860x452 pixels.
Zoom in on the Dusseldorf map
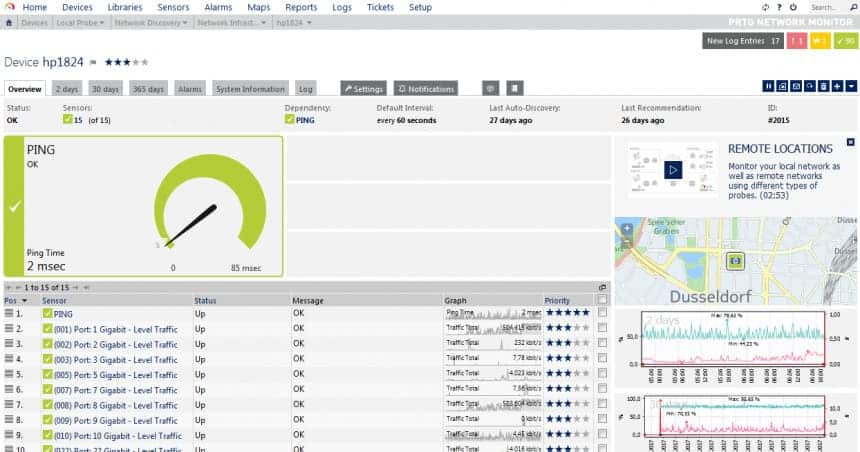(627, 228)
